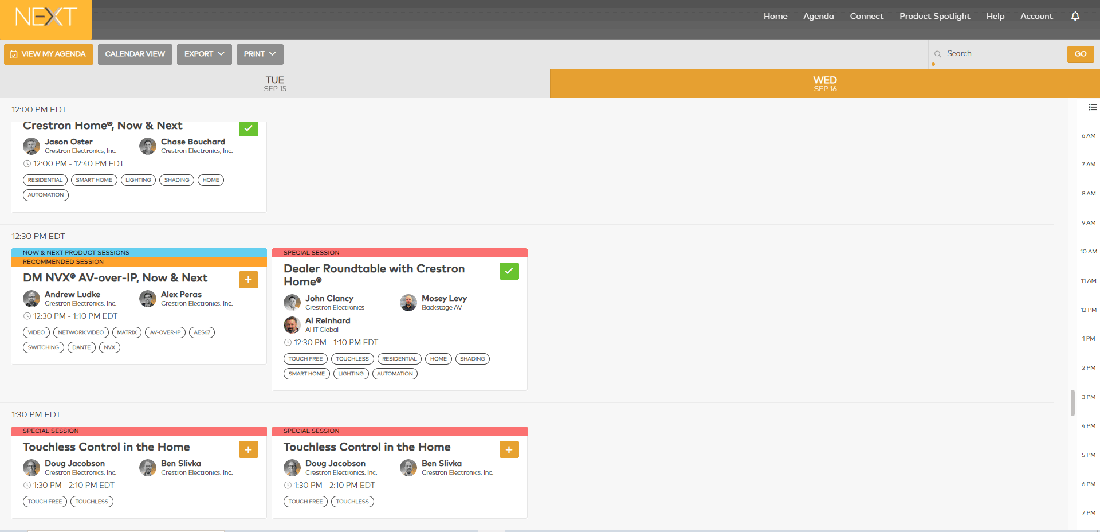Expand the Export dropdown
The width and height of the screenshot is (1100, 532).
pyautogui.click(x=204, y=54)
